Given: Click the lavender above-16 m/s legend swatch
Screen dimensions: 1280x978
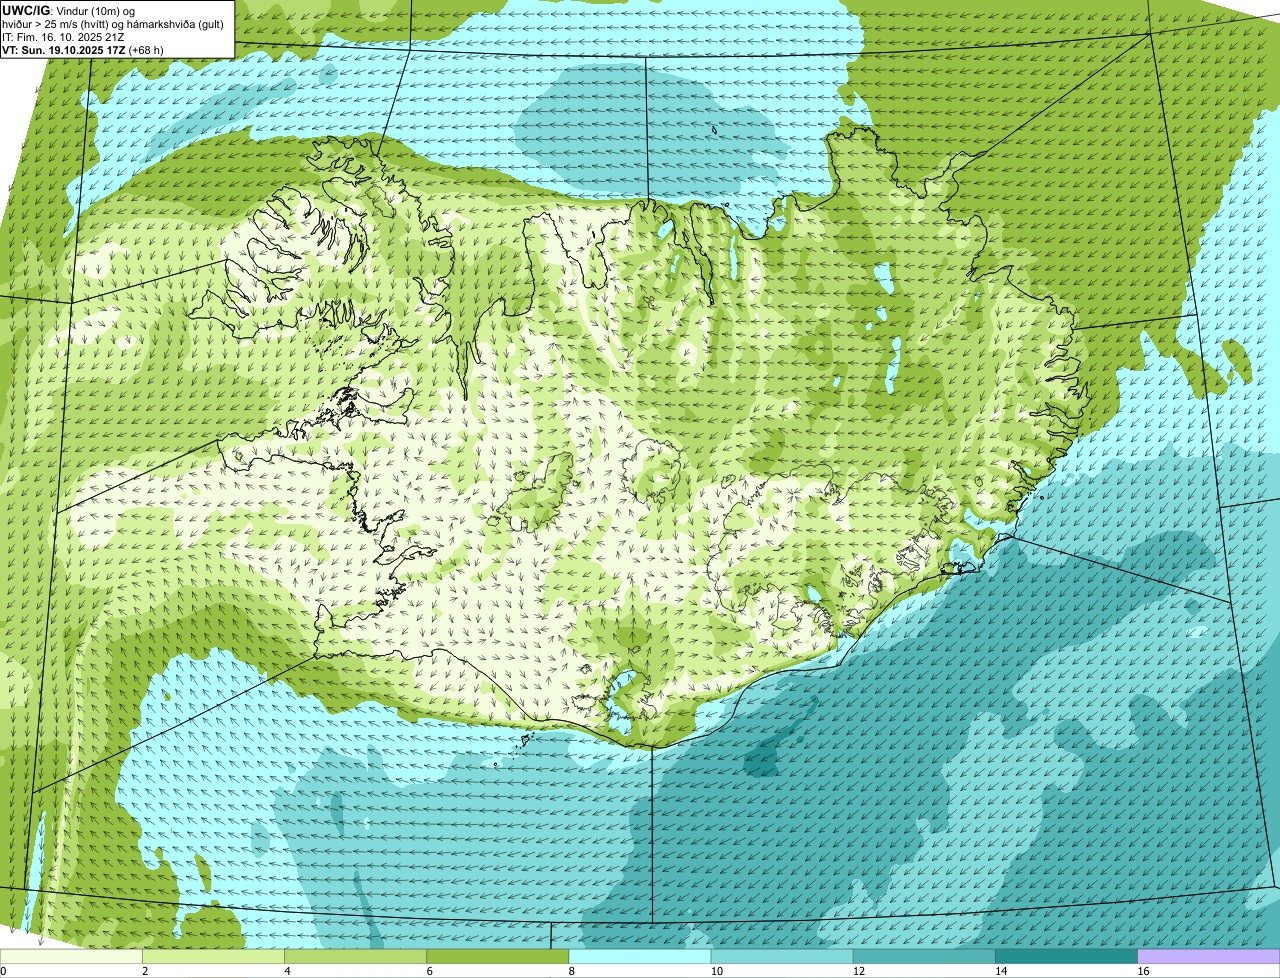Looking at the screenshot, I should 1208,957.
